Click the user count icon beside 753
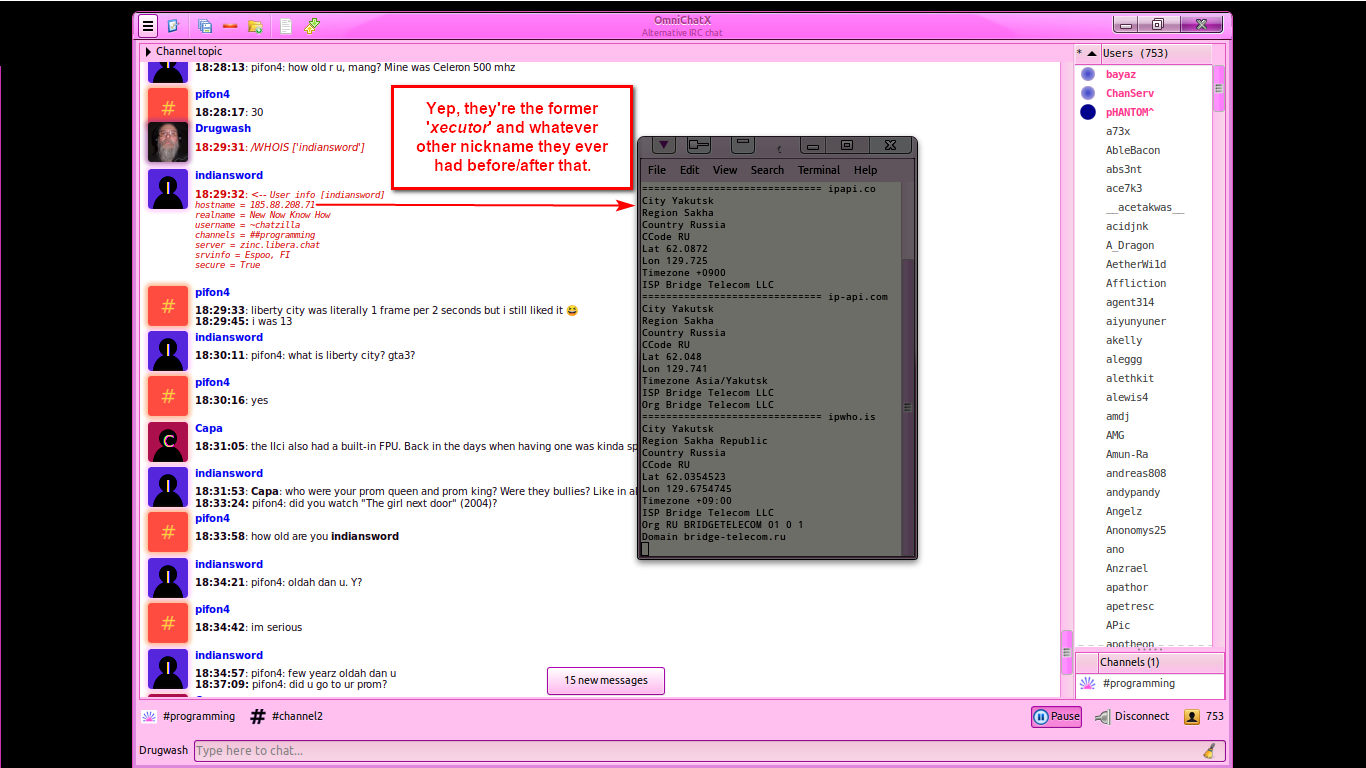Image resolution: width=1366 pixels, height=768 pixels. (1192, 717)
